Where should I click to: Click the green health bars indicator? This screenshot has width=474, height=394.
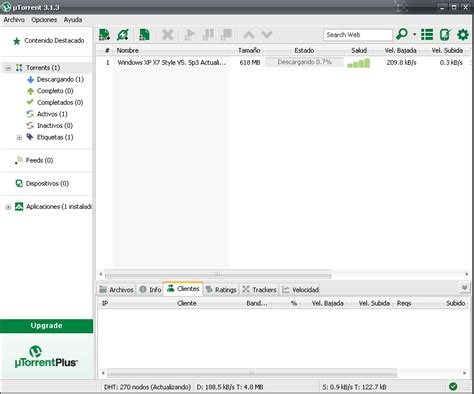[x=359, y=63]
